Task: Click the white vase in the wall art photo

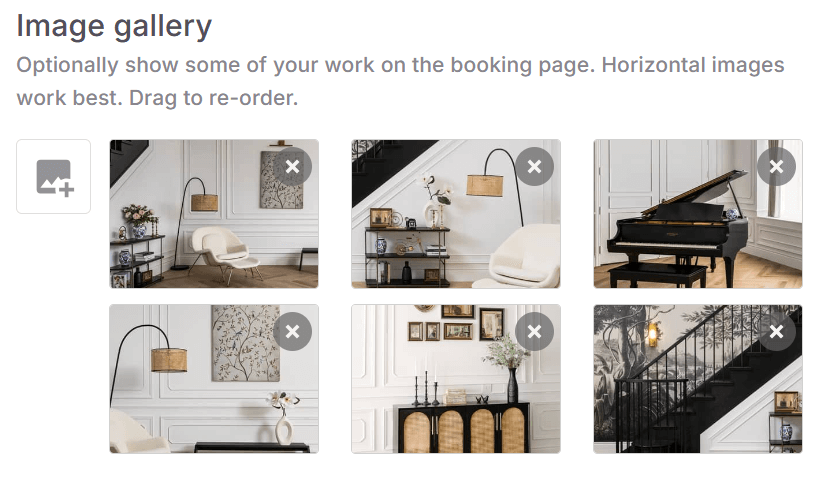Action: pos(284,429)
